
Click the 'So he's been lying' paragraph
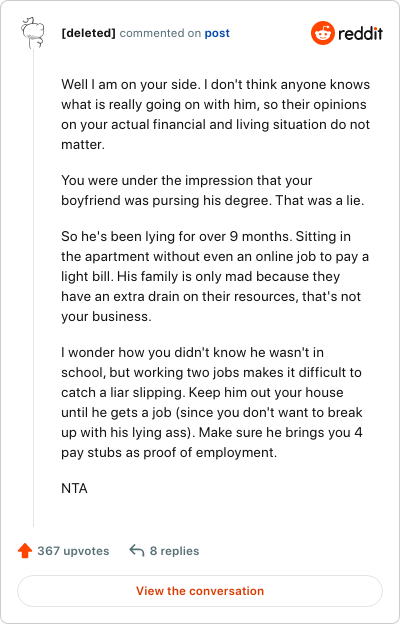[215, 277]
